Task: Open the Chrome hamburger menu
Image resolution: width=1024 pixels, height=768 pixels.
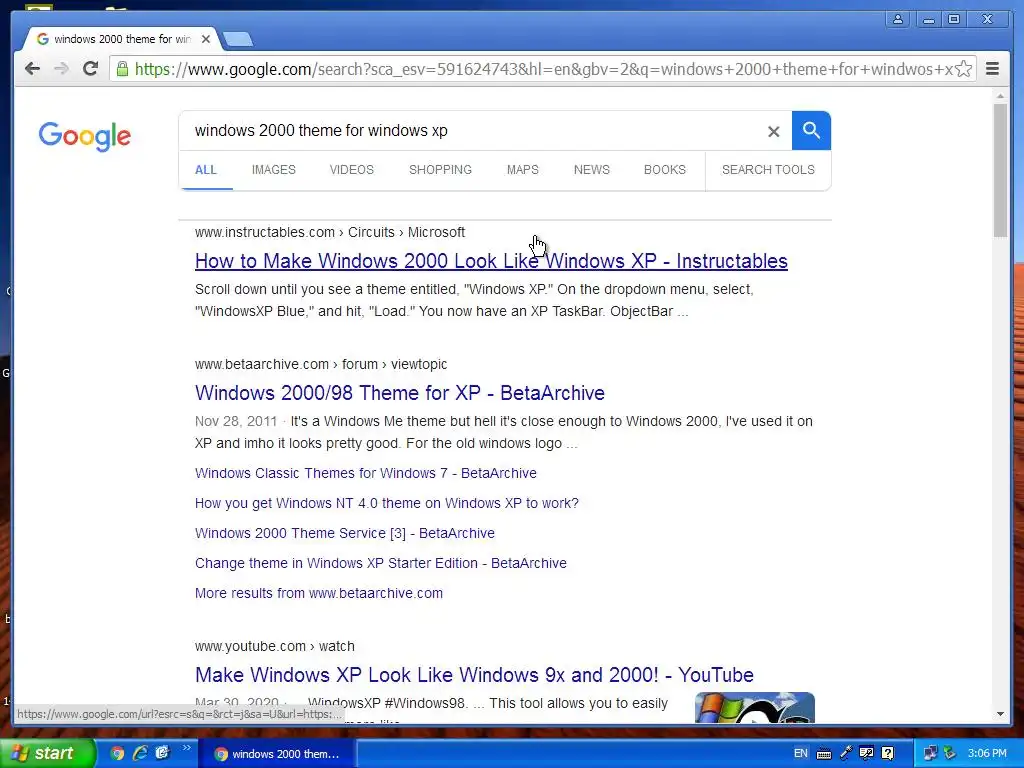Action: click(992, 69)
